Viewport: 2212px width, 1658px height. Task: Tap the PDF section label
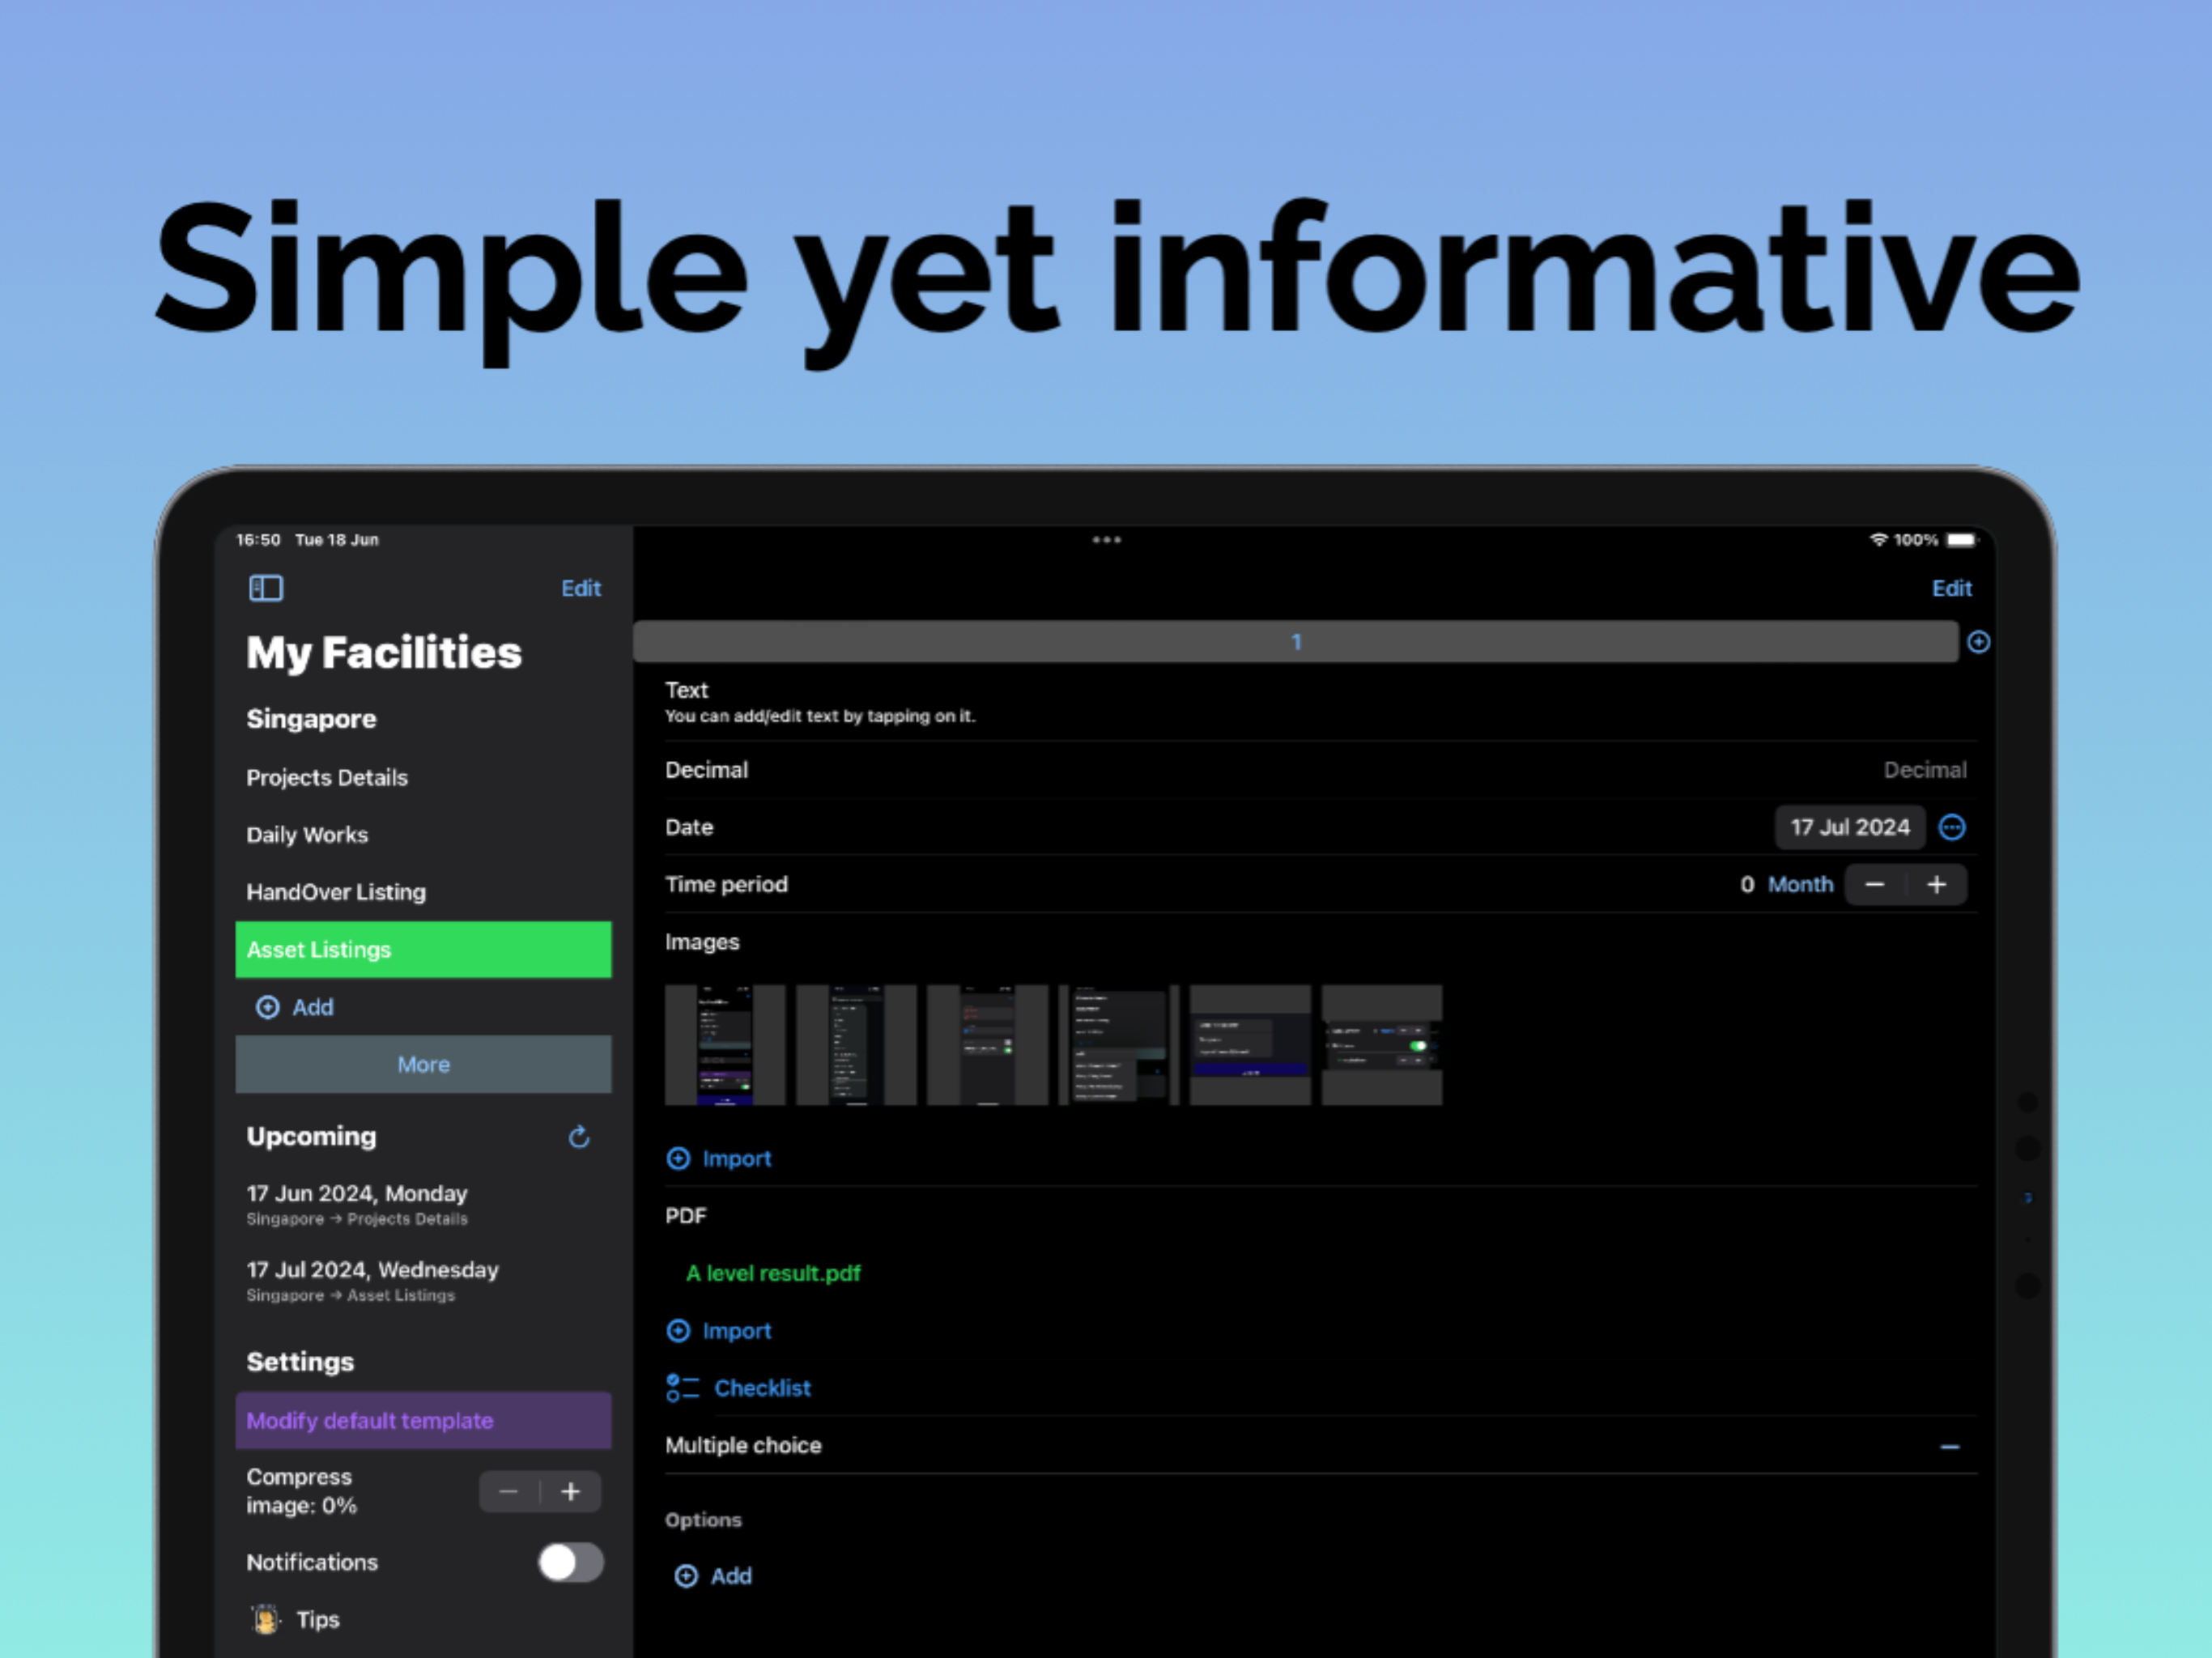[x=685, y=1216]
